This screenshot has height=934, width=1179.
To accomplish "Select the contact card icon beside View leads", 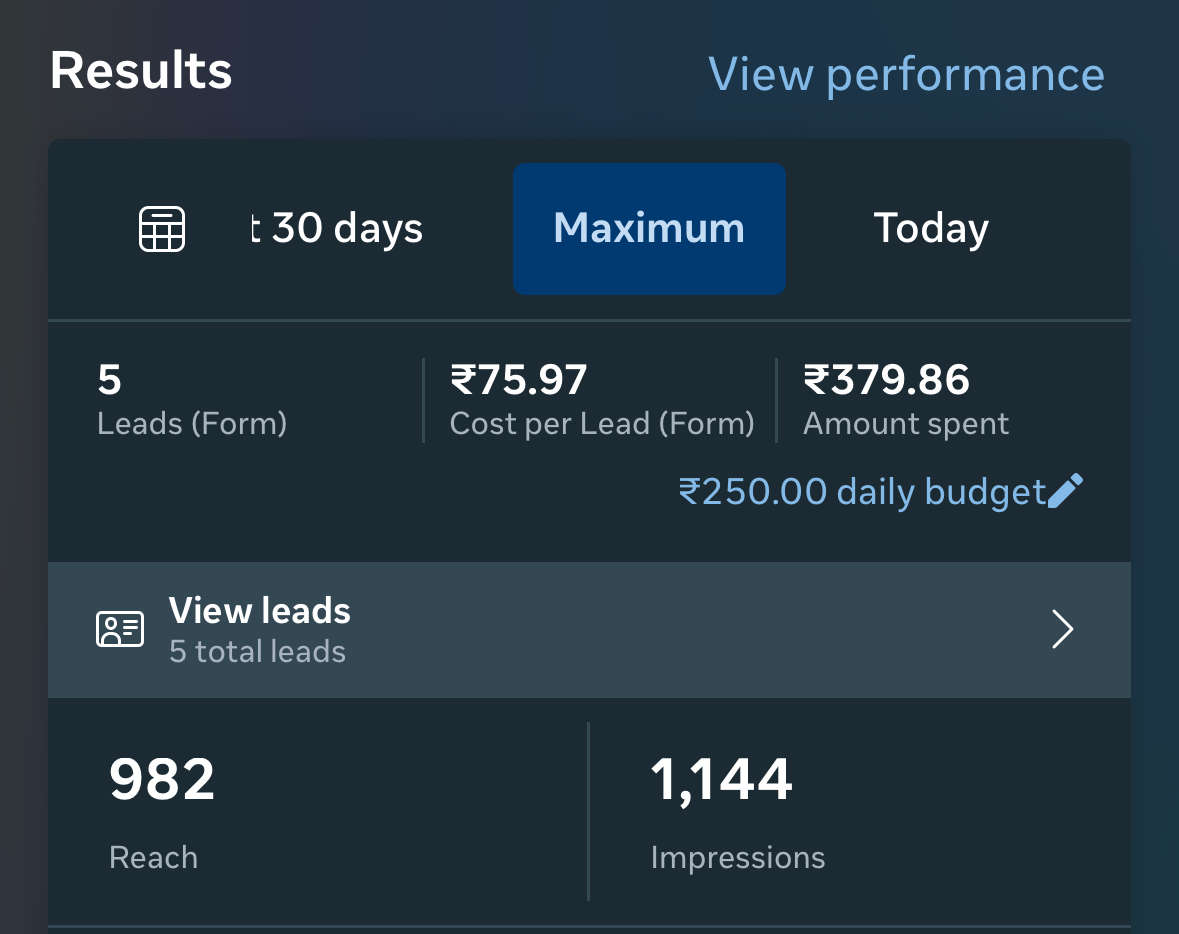I will pyautogui.click(x=120, y=629).
